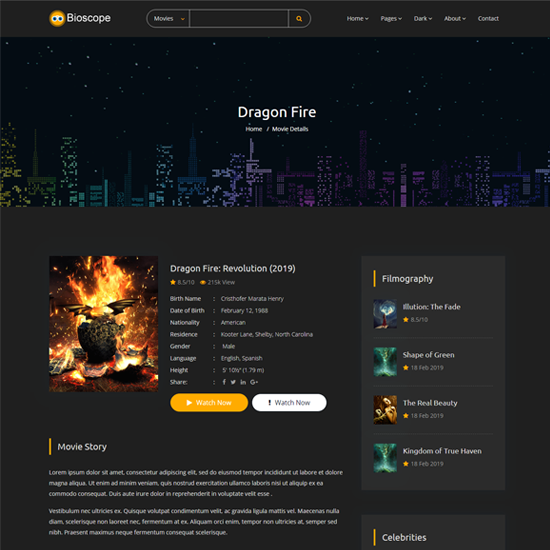
Task: Click the 215k View eye icon
Action: tap(203, 282)
